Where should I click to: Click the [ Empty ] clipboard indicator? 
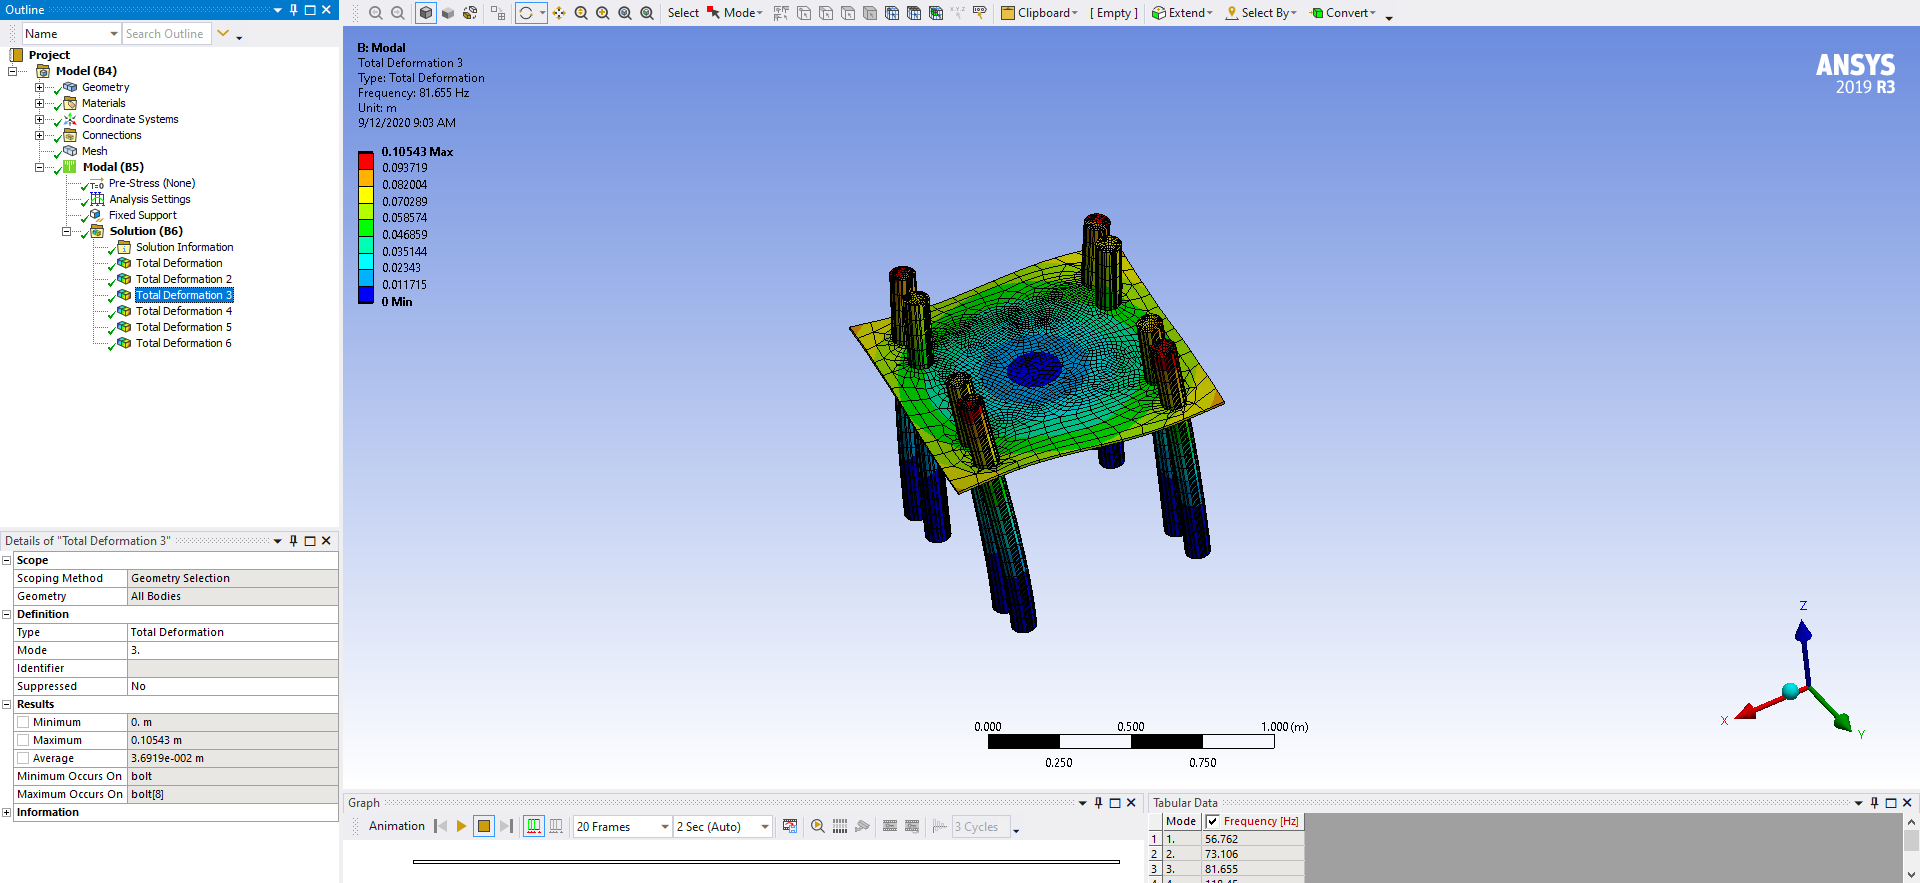[x=1114, y=13]
